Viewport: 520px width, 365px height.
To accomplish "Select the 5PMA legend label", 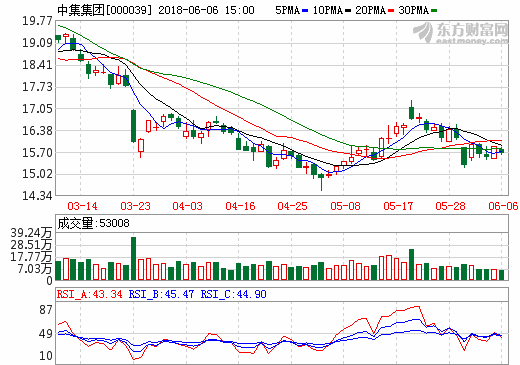I will (287, 10).
